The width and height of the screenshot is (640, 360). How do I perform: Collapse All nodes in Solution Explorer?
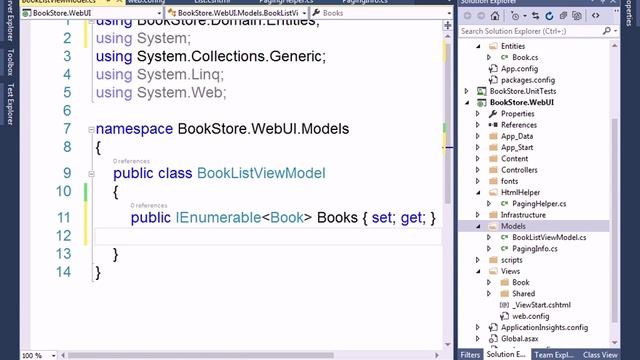coord(563,16)
